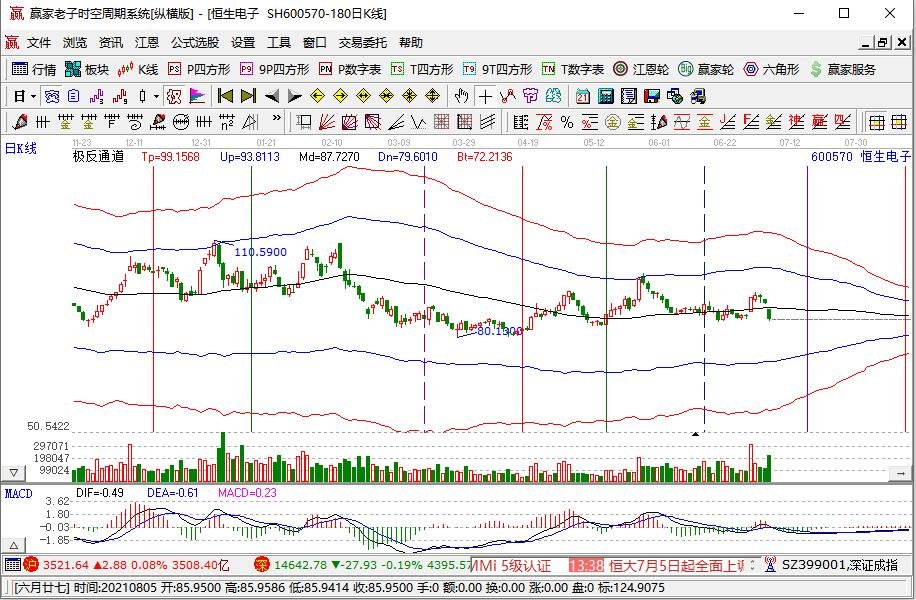Open the 江恩轮 tool
The image size is (916, 600).
[x=641, y=70]
